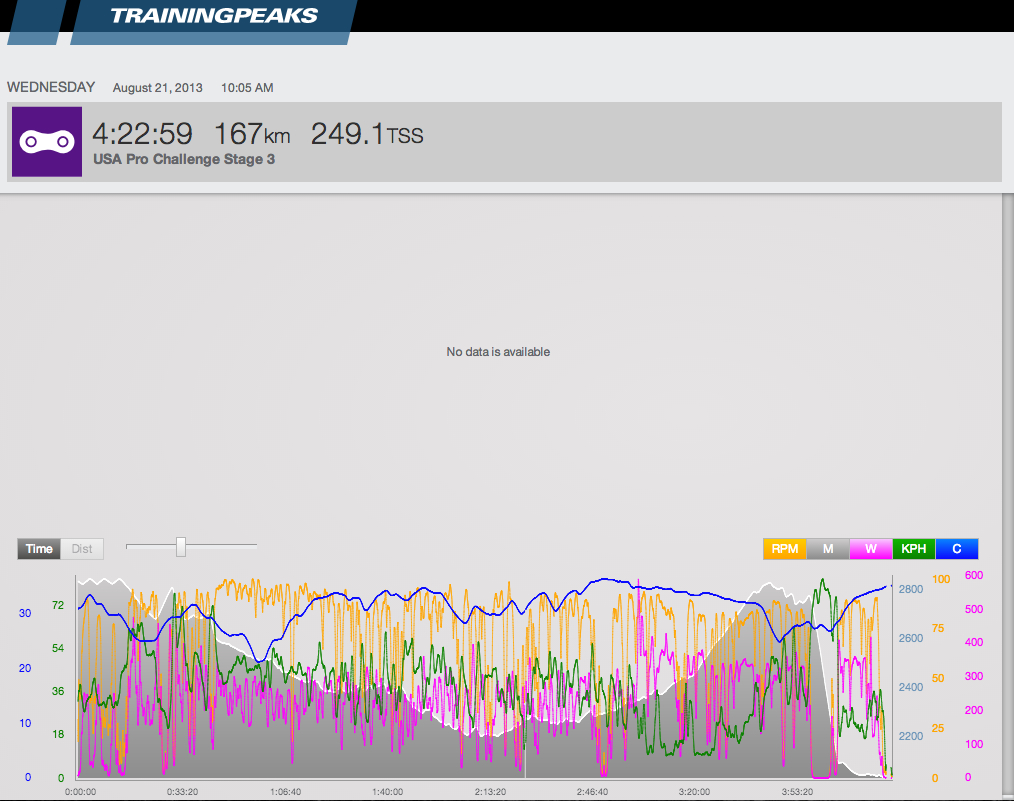Toggle the RPM cadence series
The width and height of the screenshot is (1014, 801).
point(784,549)
